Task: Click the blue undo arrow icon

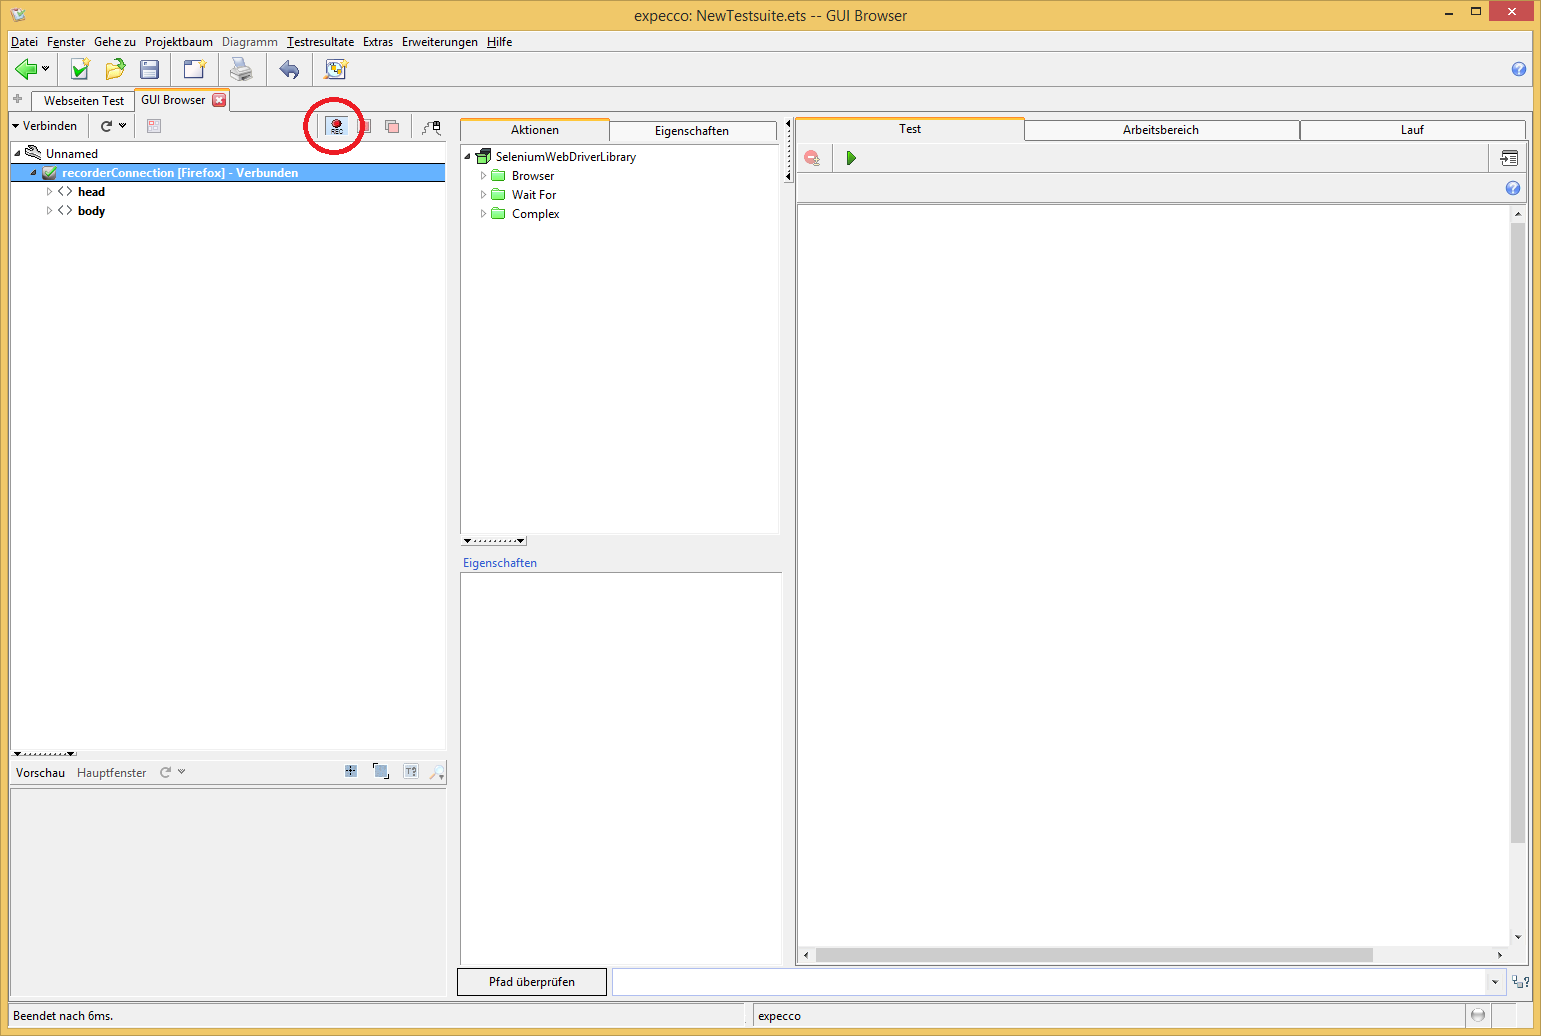Action: pos(289,69)
